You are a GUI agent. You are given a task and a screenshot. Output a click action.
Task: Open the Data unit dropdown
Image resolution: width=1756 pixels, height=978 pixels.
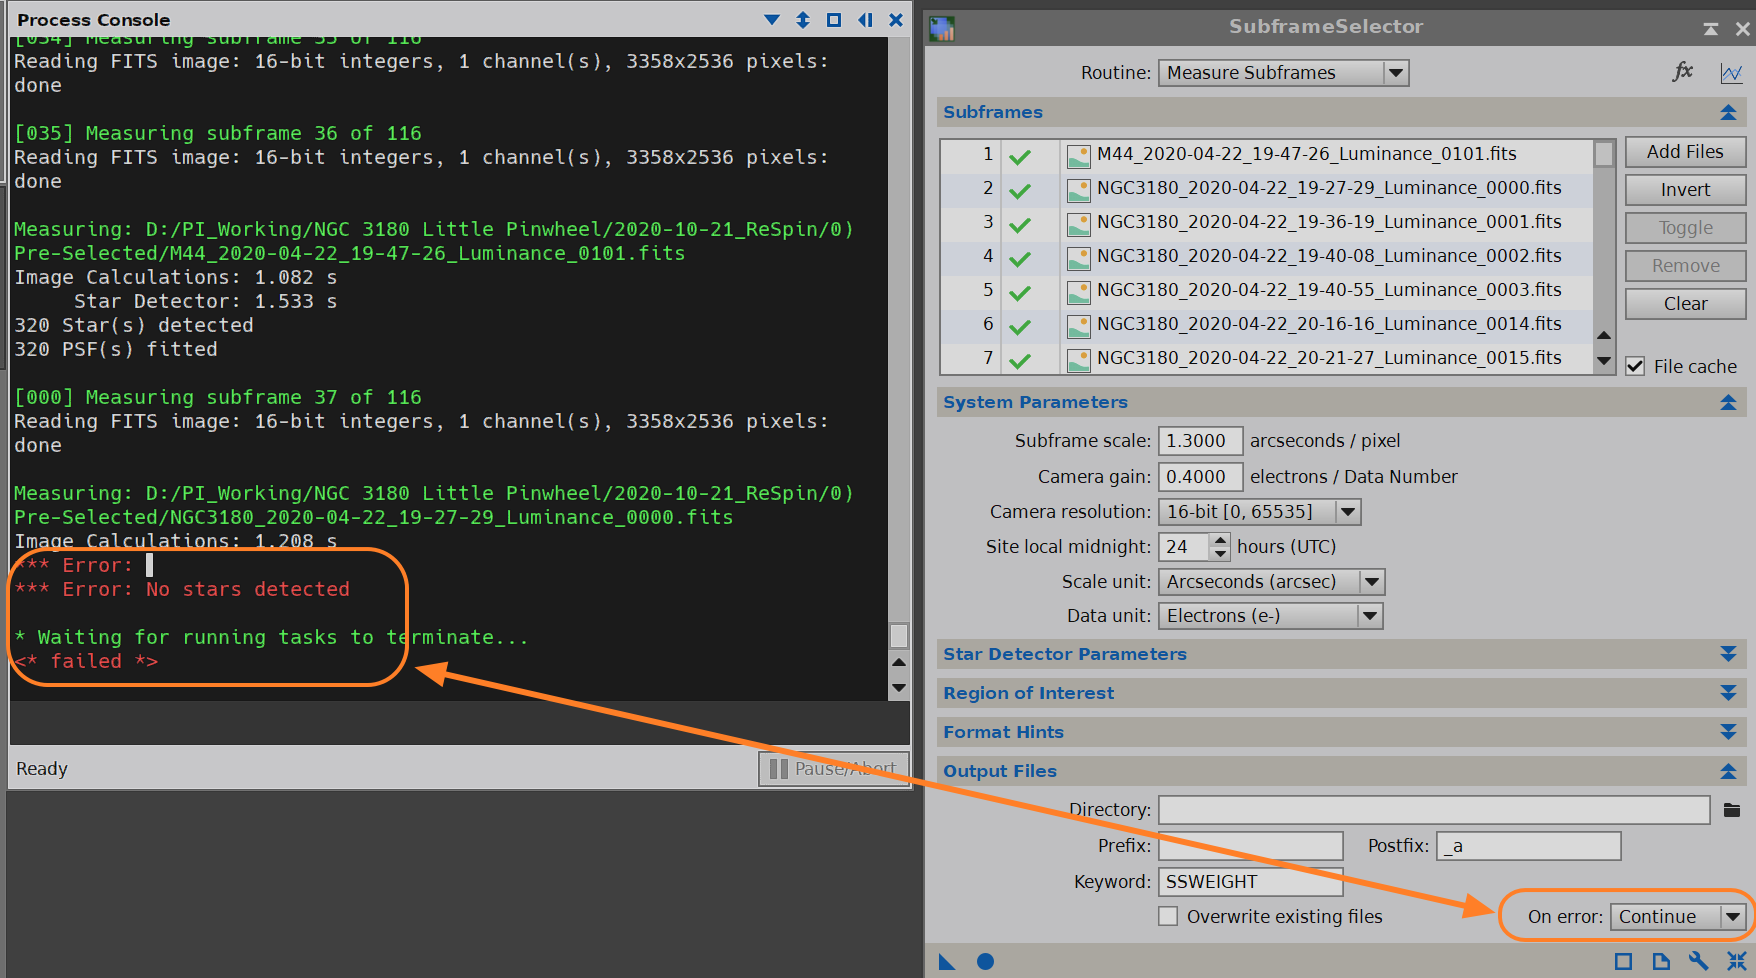tap(1270, 616)
